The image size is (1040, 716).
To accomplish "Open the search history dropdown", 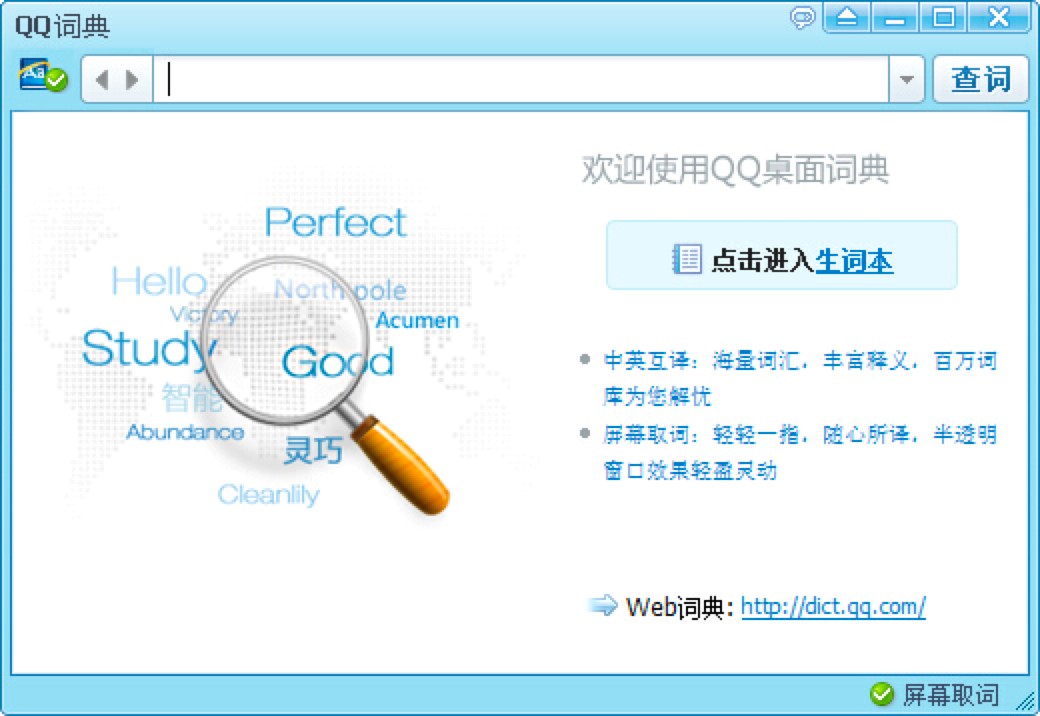I will pyautogui.click(x=907, y=79).
